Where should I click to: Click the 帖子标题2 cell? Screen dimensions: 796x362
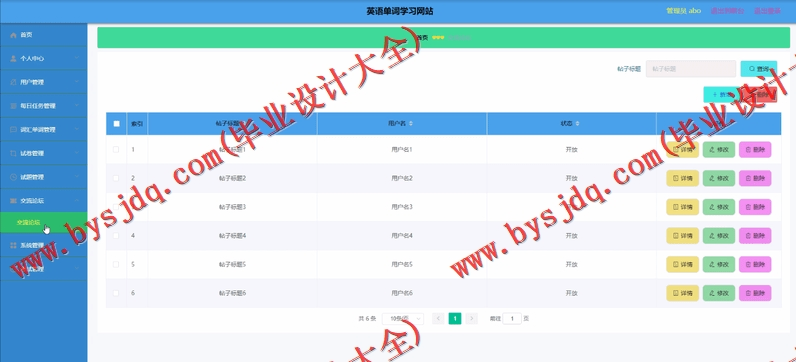[233, 178]
